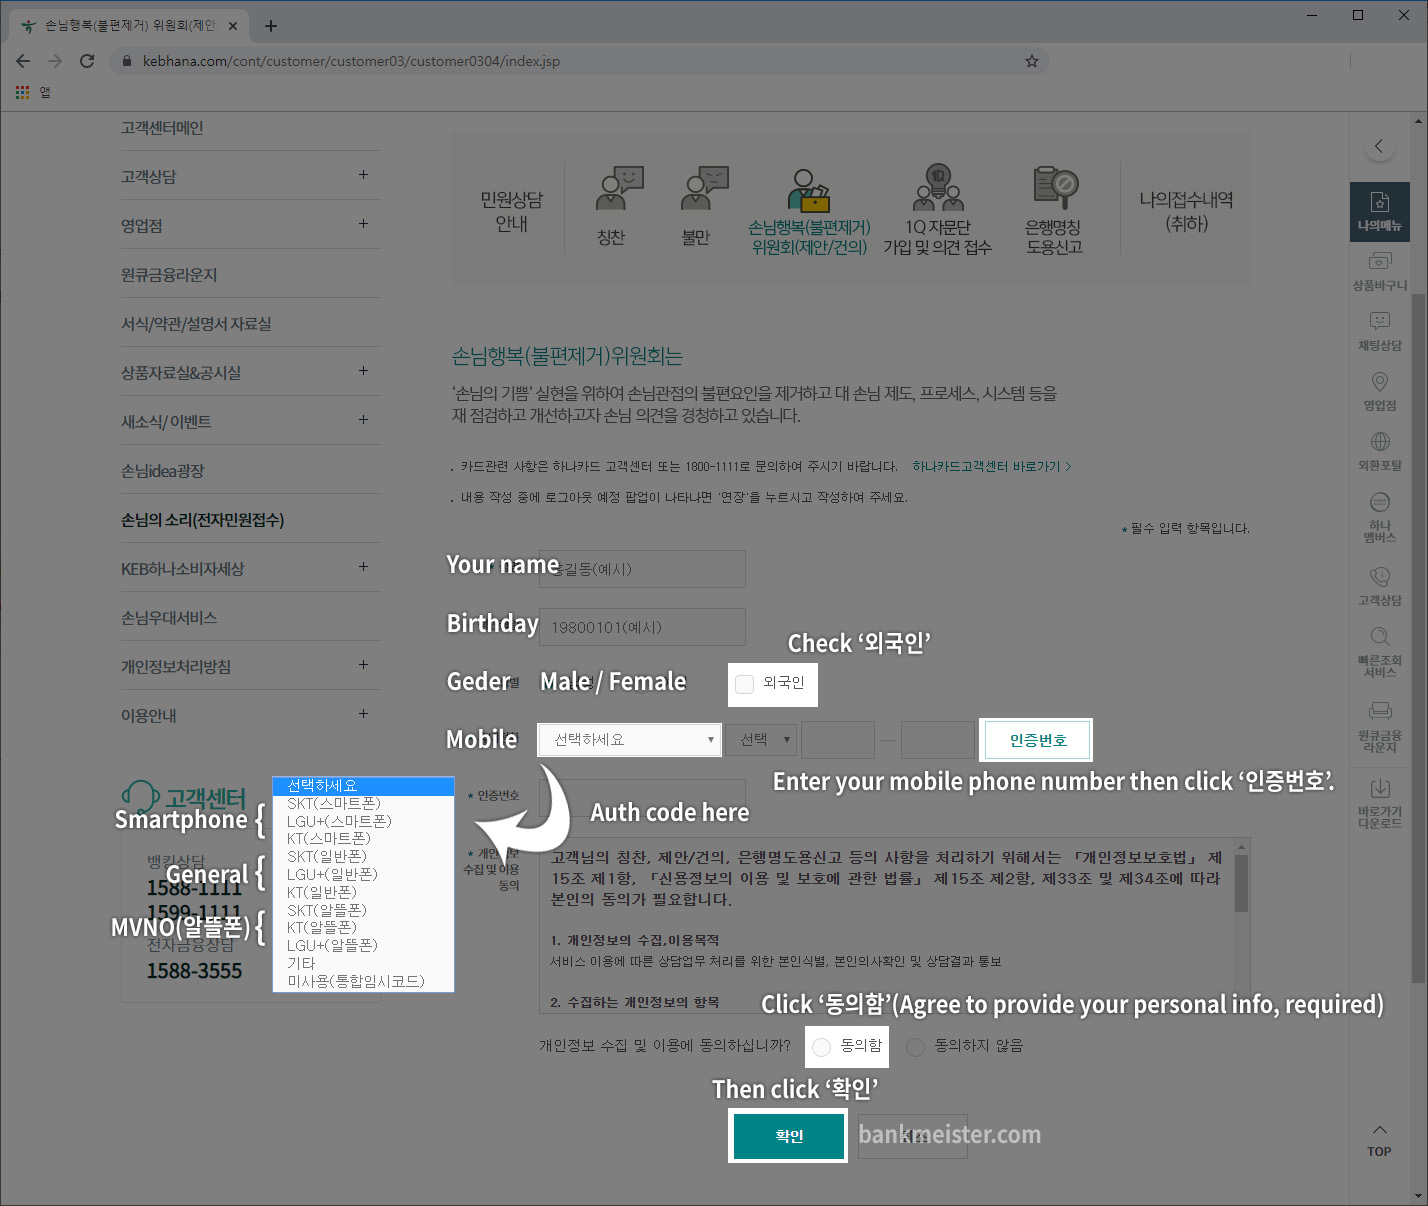The image size is (1428, 1206).
Task: Open 고객상담 phone icon in right sidebar
Action: click(x=1379, y=586)
